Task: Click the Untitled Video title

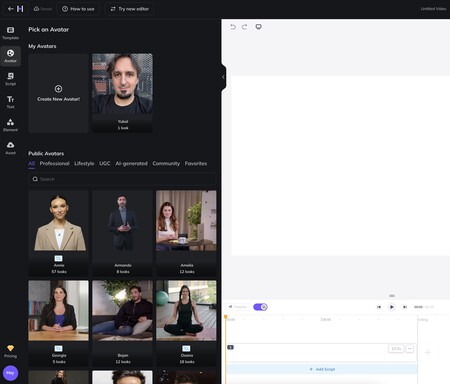Action: (x=433, y=9)
